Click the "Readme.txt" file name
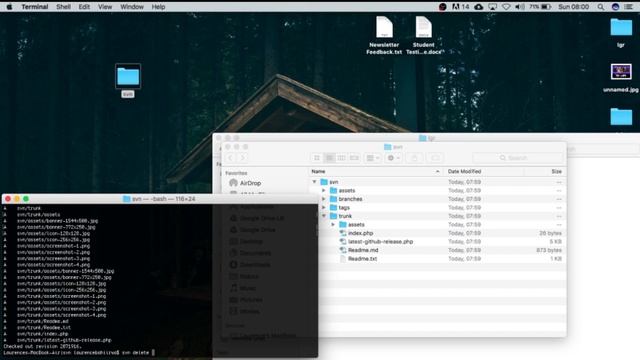The width and height of the screenshot is (640, 360). click(362, 259)
